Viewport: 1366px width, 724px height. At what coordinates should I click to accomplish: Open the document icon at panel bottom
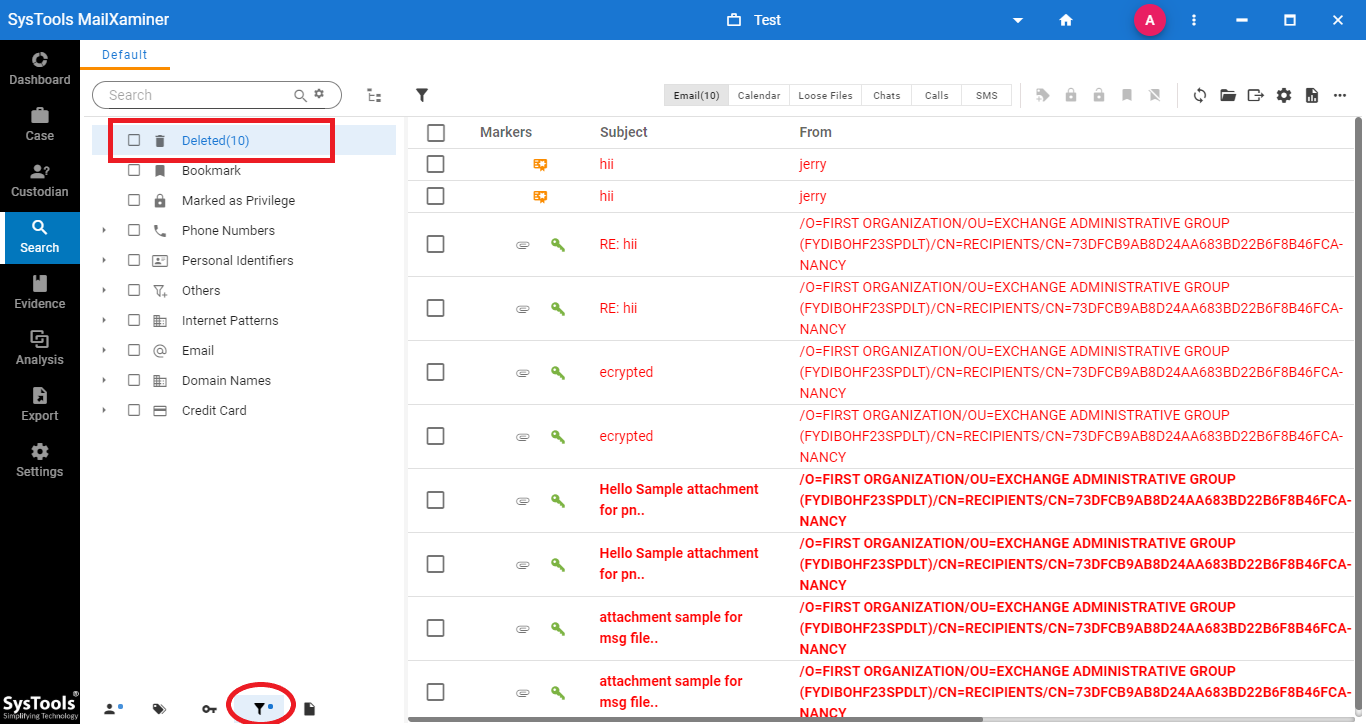[x=310, y=709]
